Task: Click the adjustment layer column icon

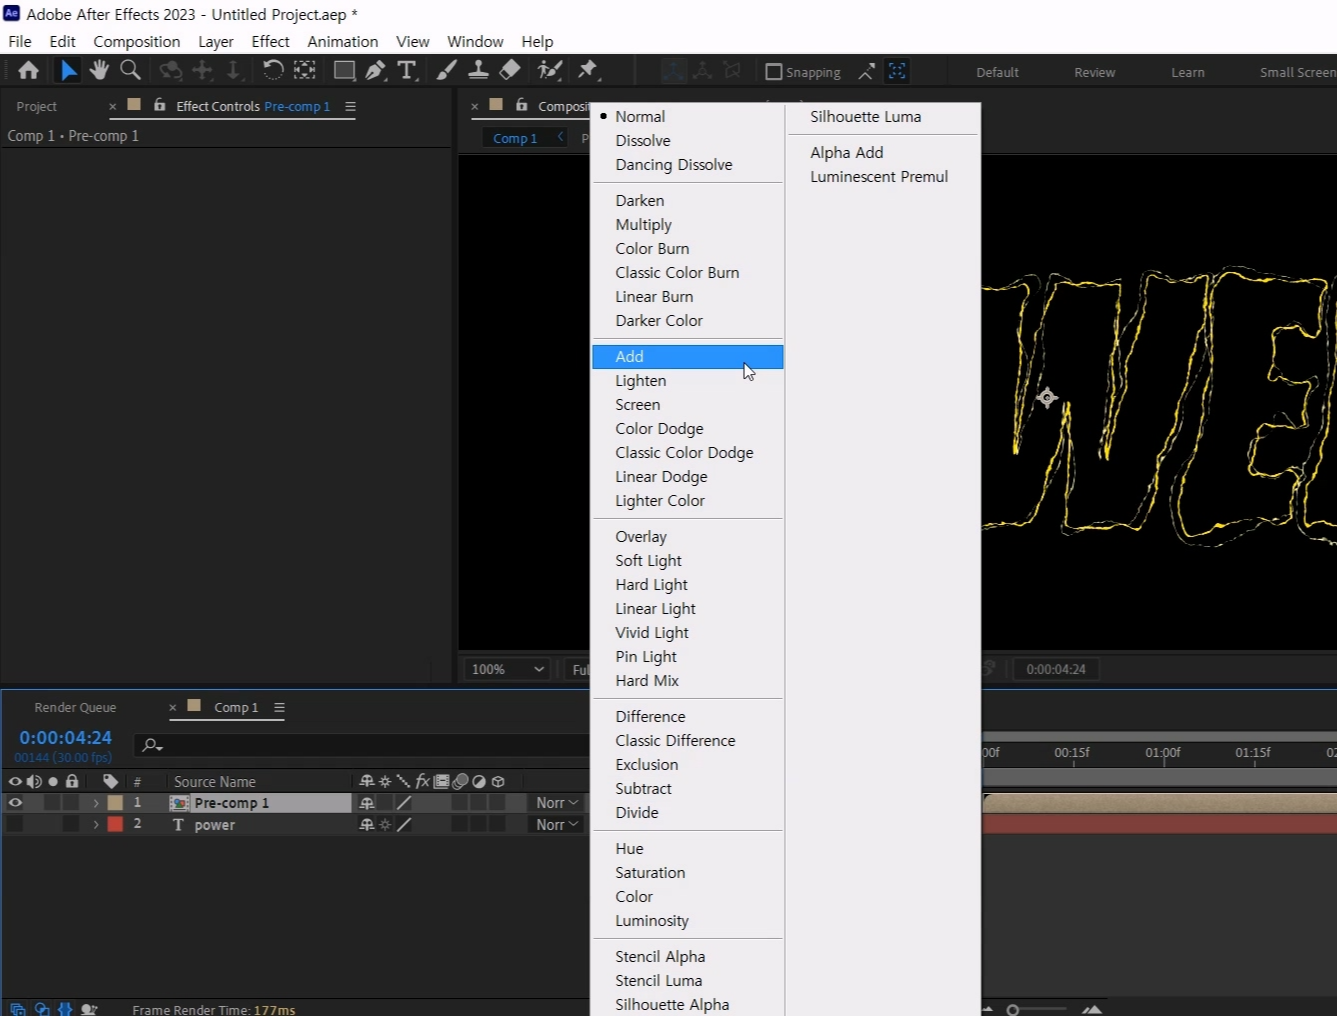Action: (x=479, y=781)
